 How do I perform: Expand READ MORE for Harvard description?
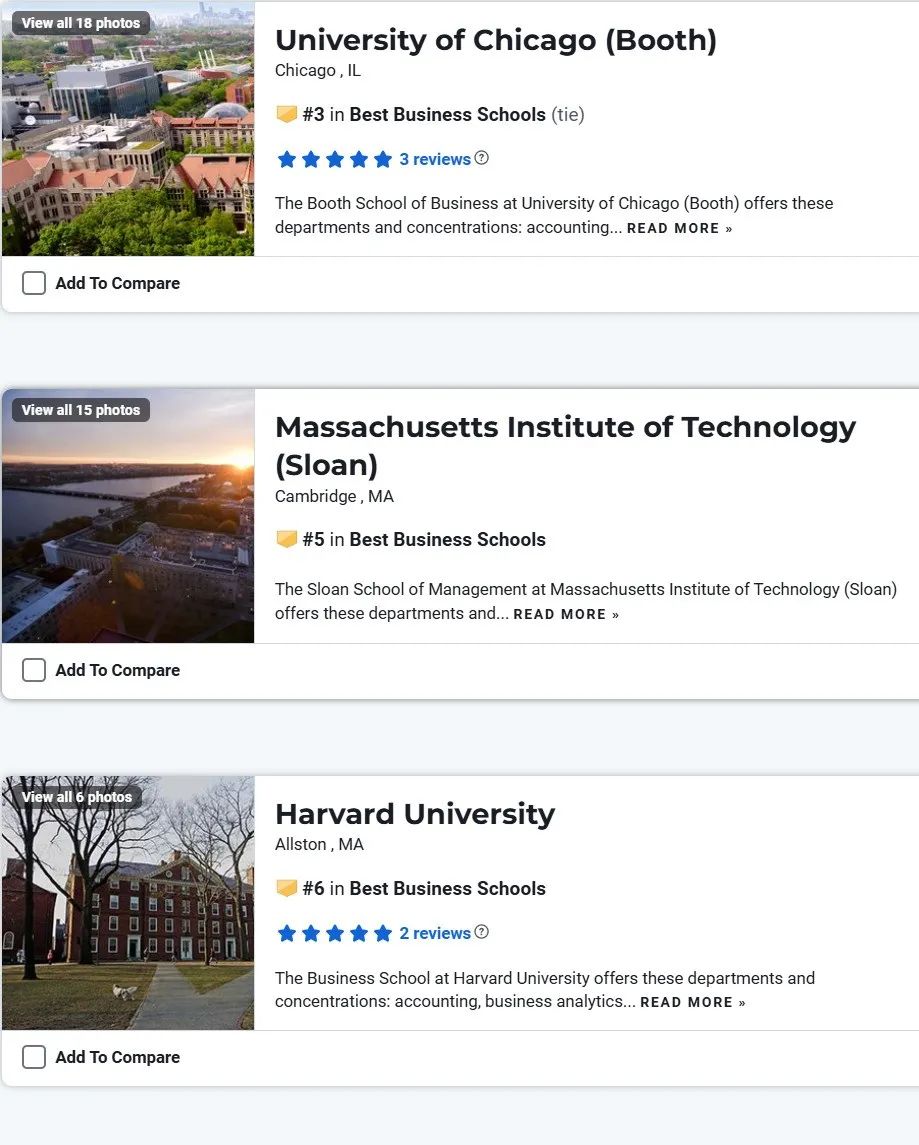point(693,1002)
